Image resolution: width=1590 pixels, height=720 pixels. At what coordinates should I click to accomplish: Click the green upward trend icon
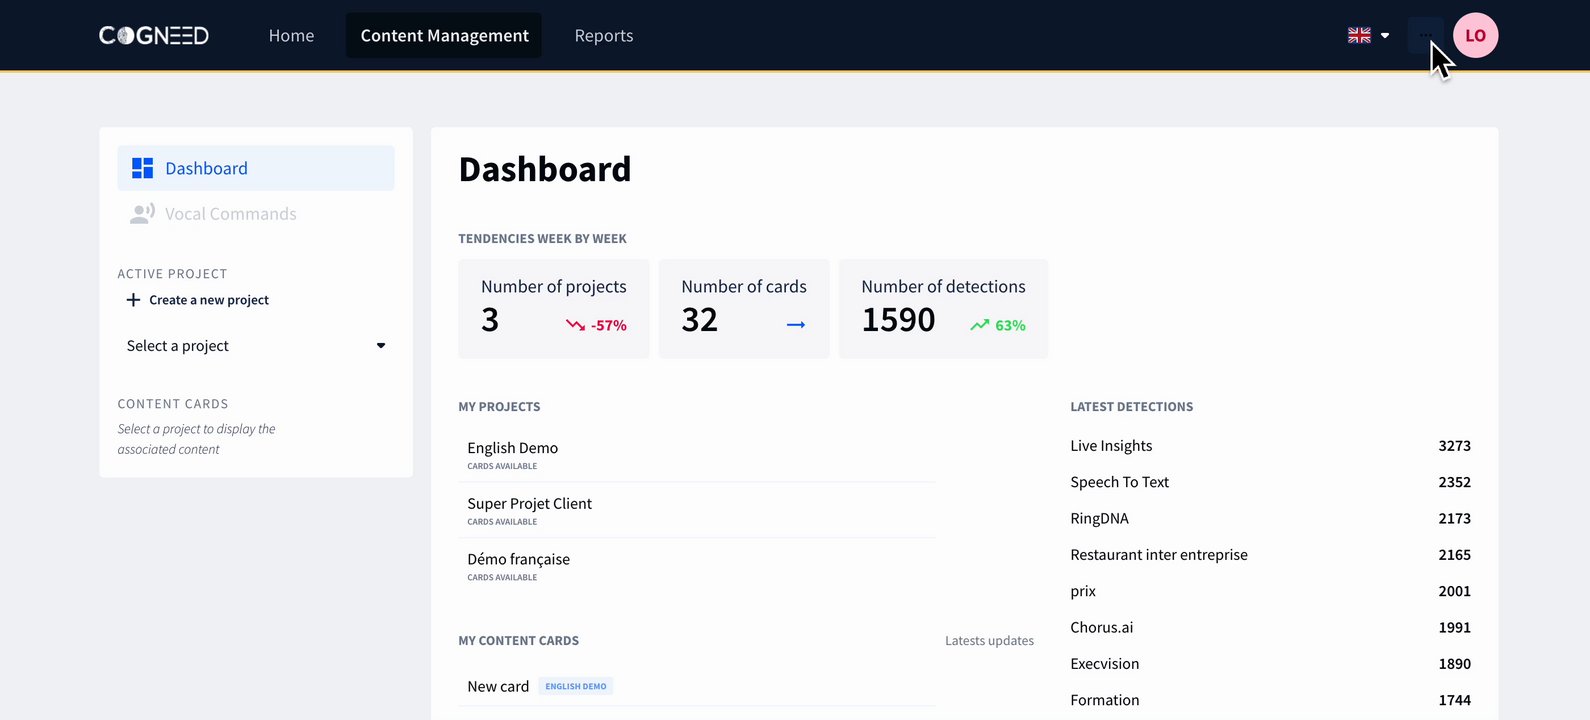click(x=980, y=325)
